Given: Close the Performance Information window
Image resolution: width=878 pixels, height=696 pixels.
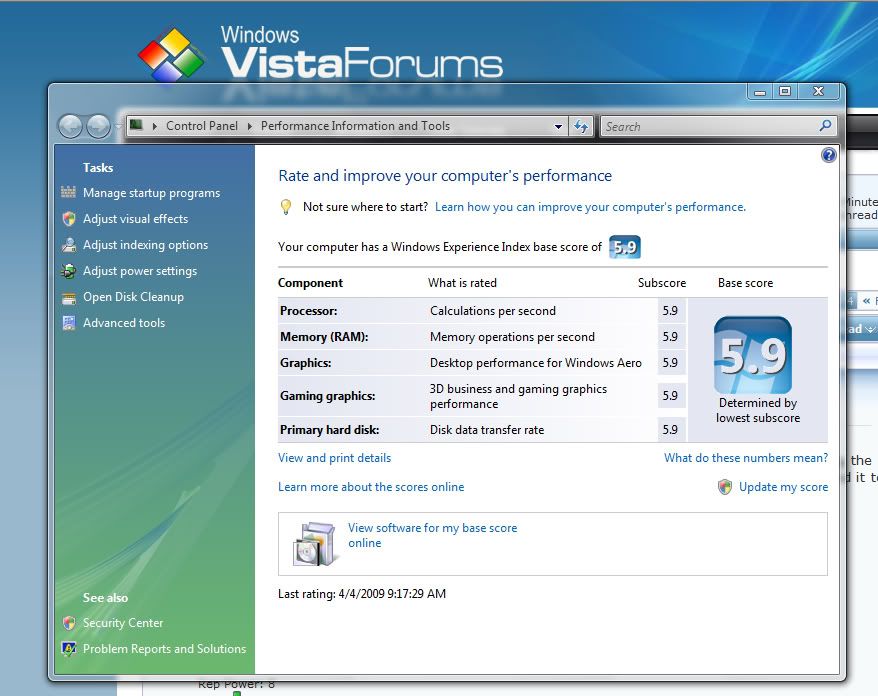Looking at the screenshot, I should (819, 91).
